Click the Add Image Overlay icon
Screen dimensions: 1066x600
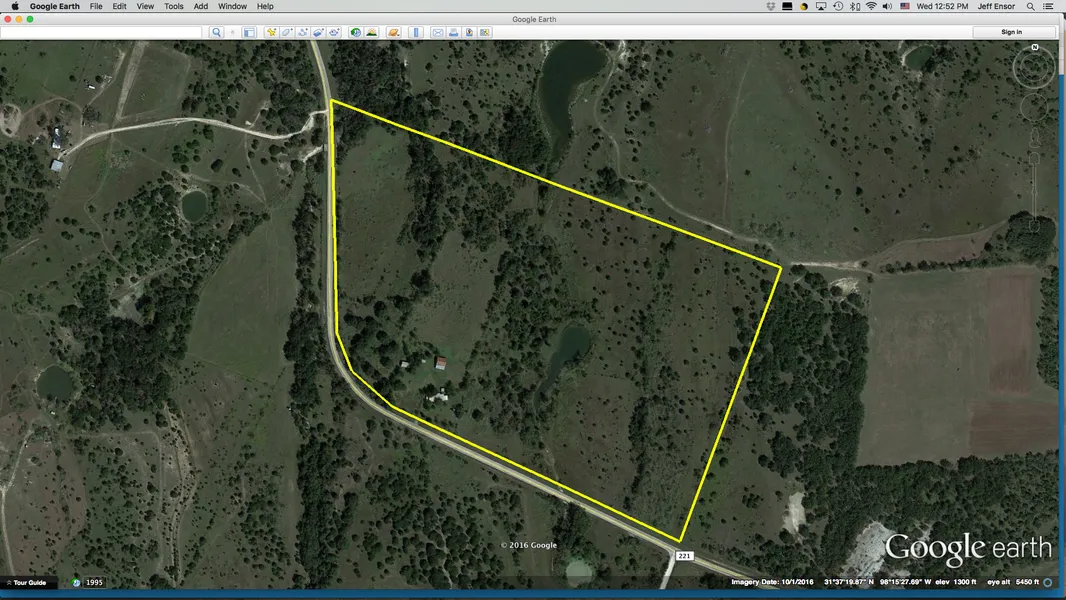(318, 32)
